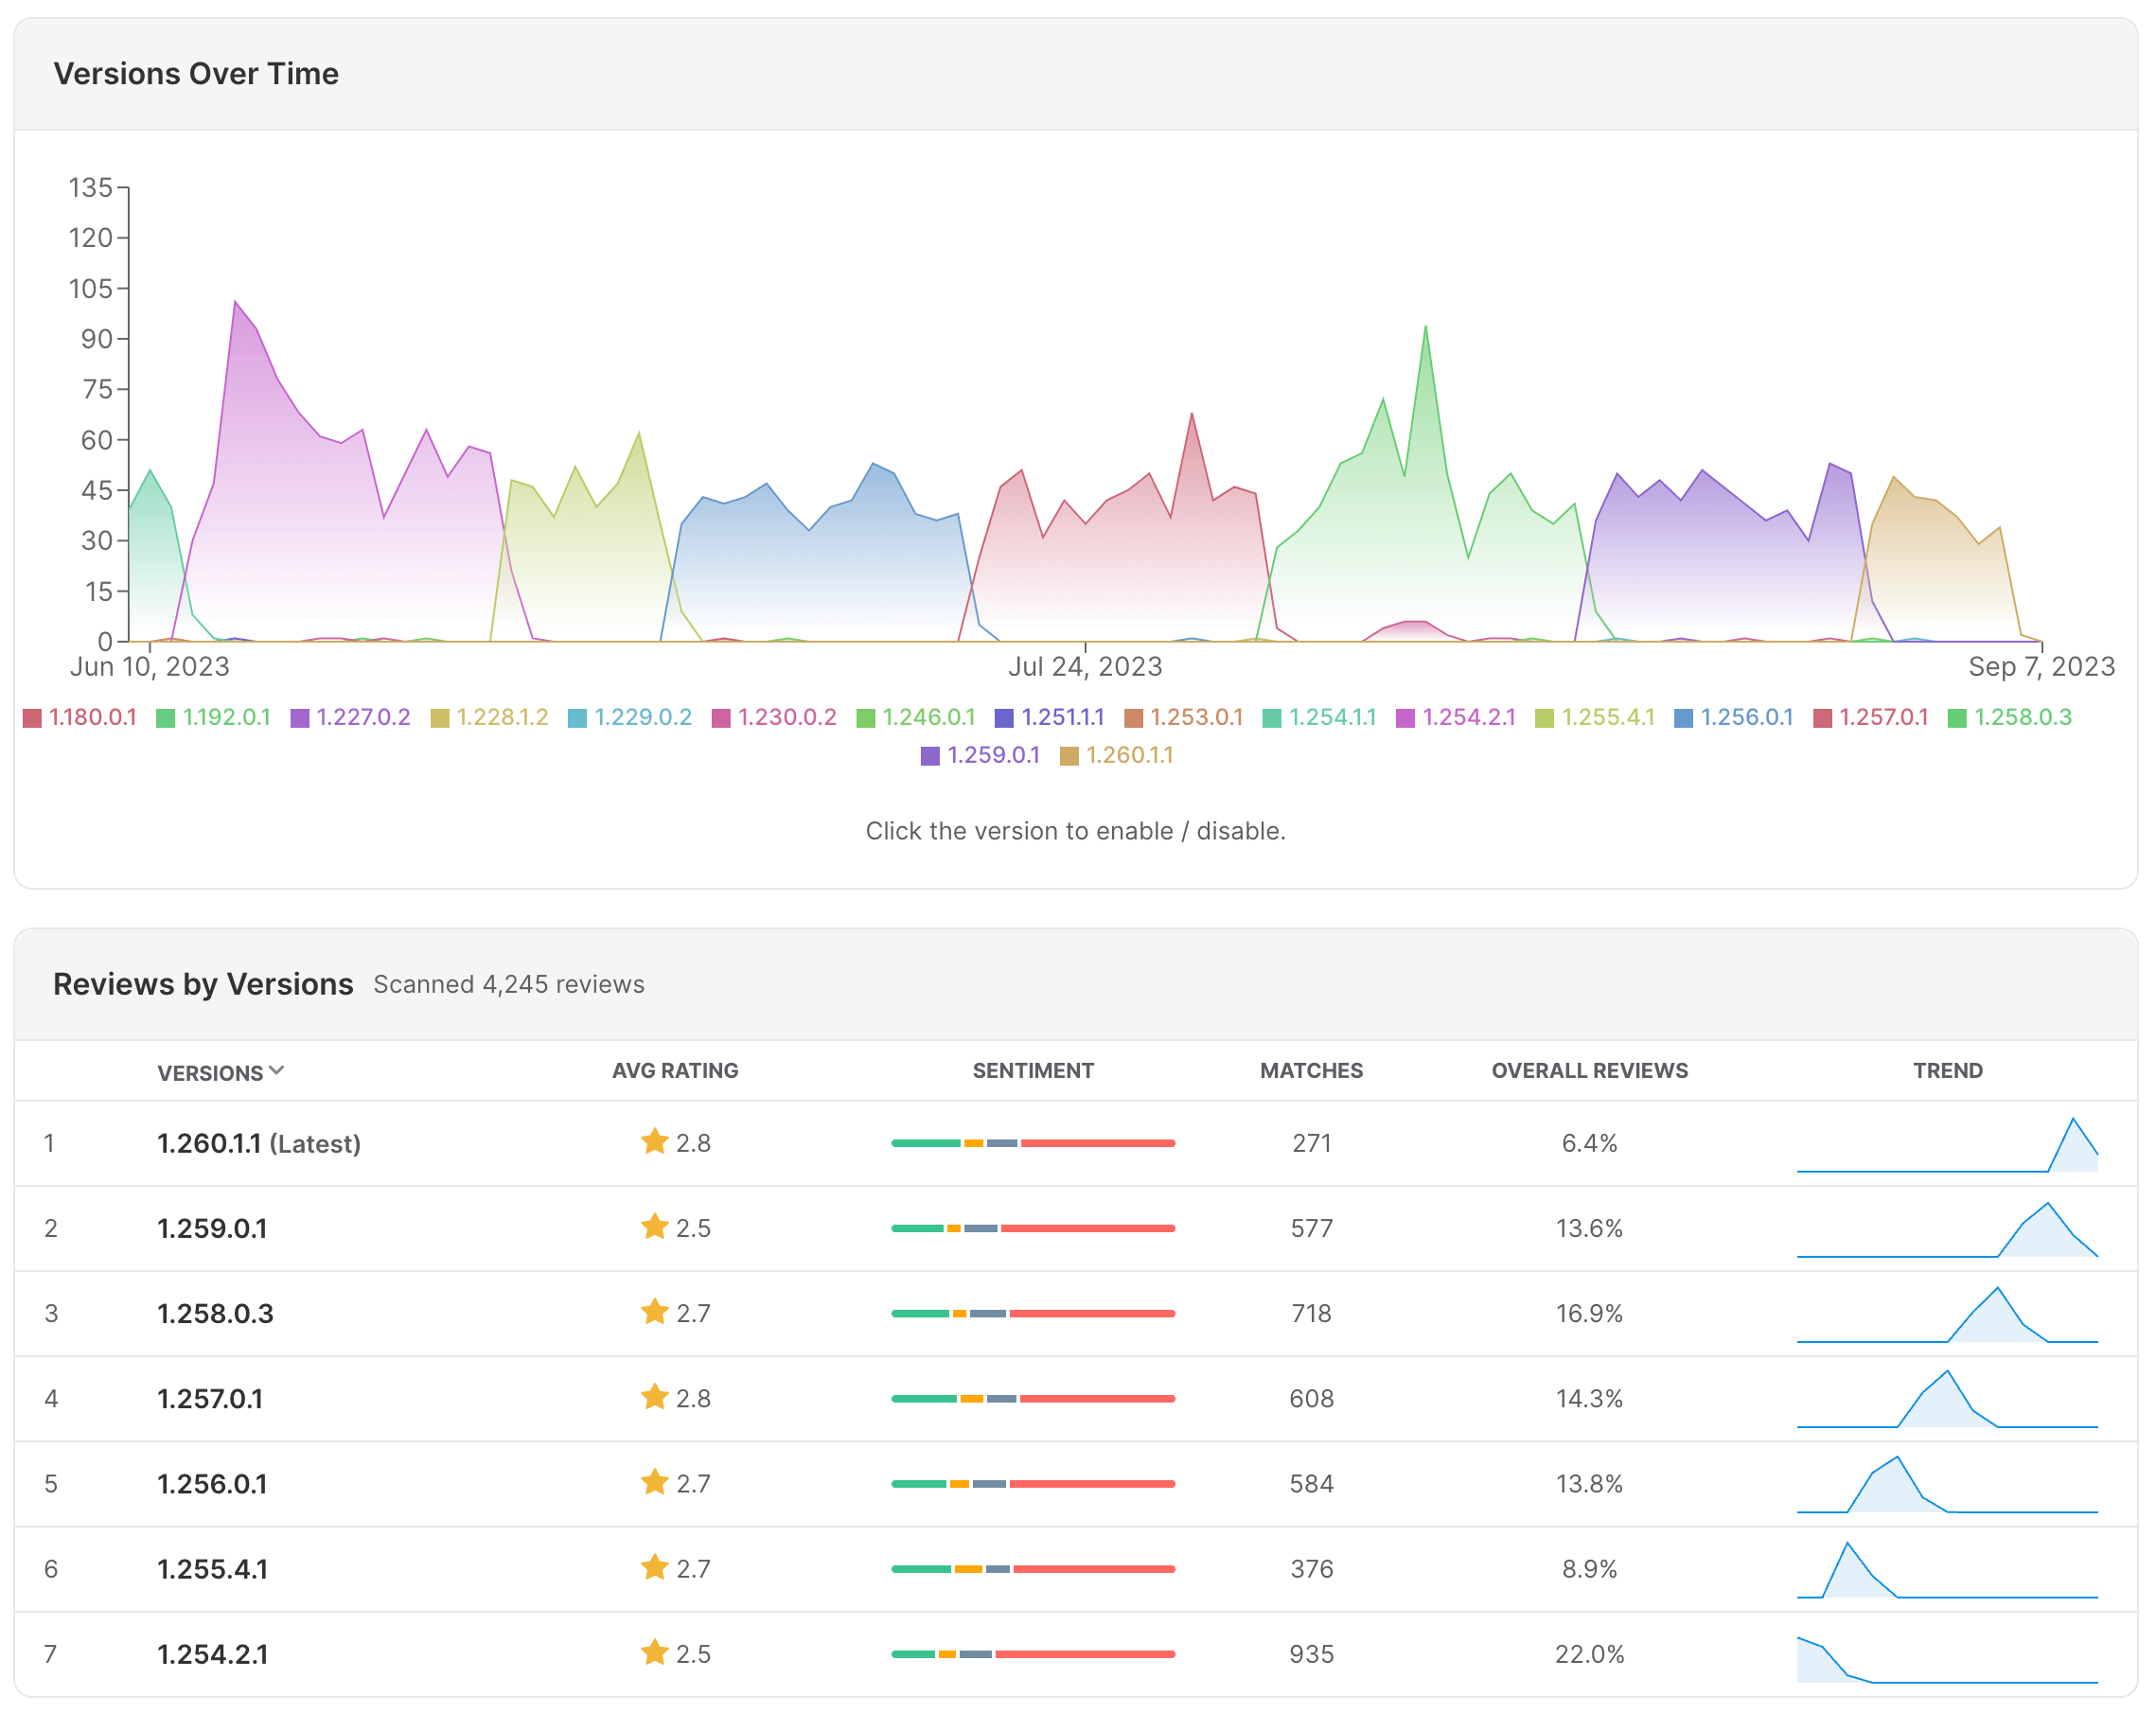Click matches count 718
The height and width of the screenshot is (1713, 2156).
1311,1313
